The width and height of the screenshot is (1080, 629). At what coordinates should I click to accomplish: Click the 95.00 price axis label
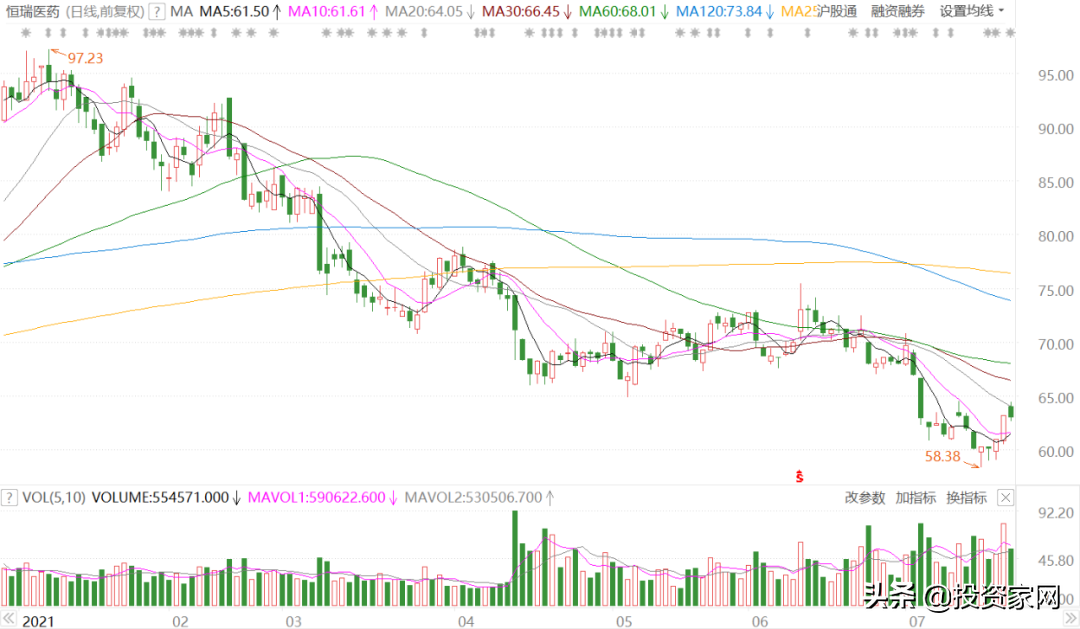[x=1055, y=75]
